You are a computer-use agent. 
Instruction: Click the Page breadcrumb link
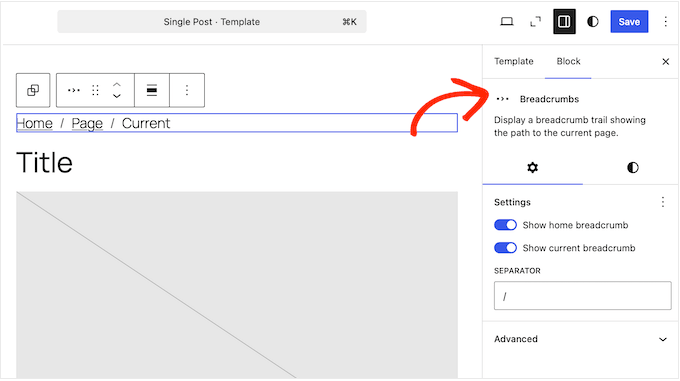coord(87,123)
